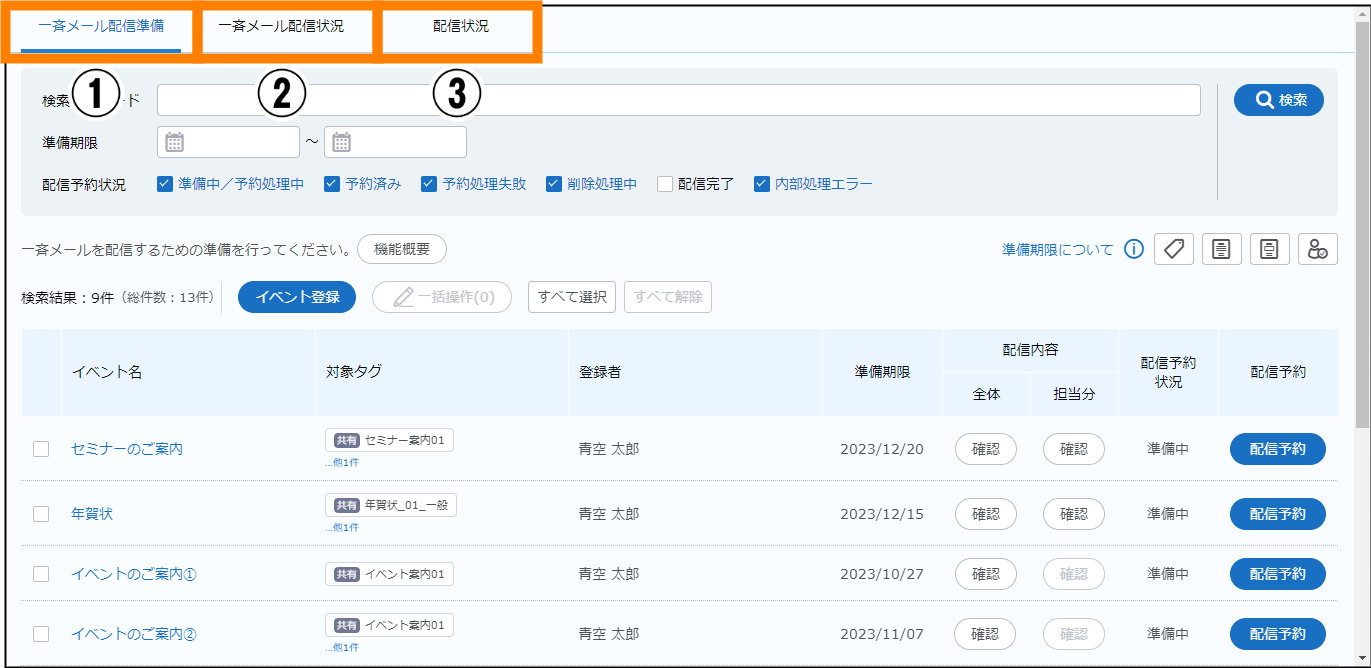This screenshot has width=1371, height=668.
Task: Click calendar icon in end date field
Action: click(x=341, y=142)
